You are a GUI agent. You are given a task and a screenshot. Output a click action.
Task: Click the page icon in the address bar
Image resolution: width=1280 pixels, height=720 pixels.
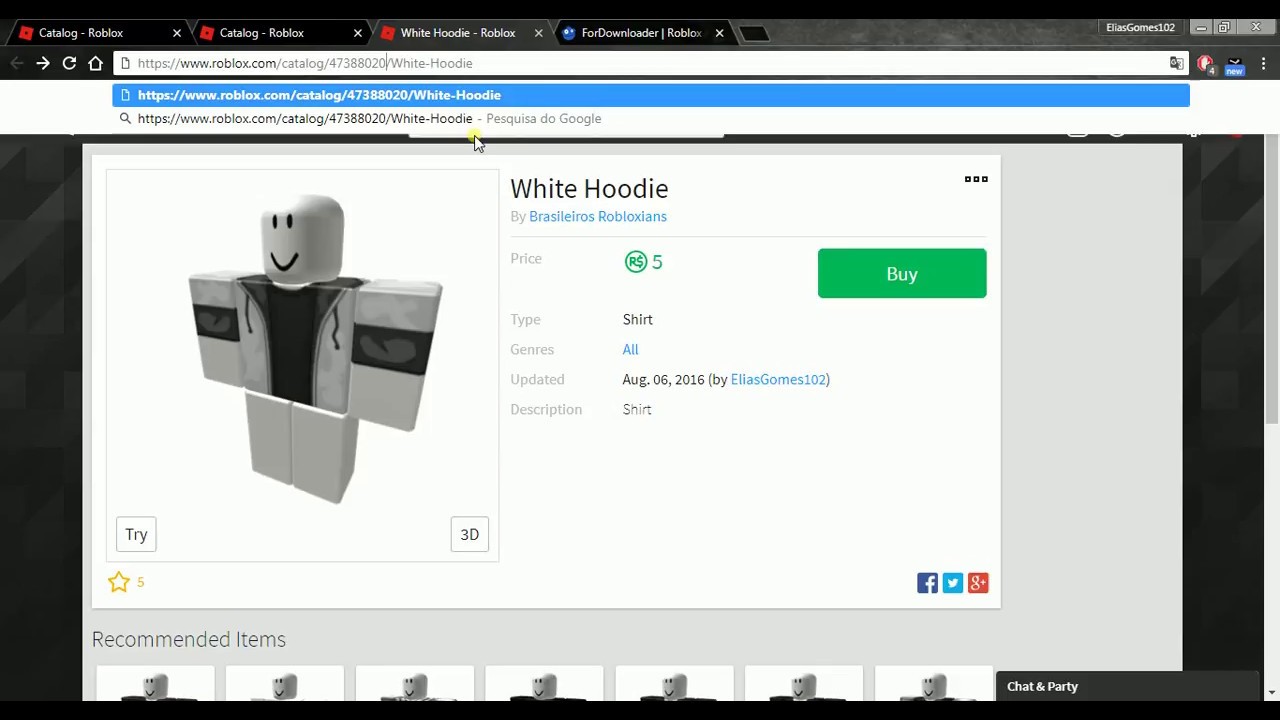click(125, 63)
